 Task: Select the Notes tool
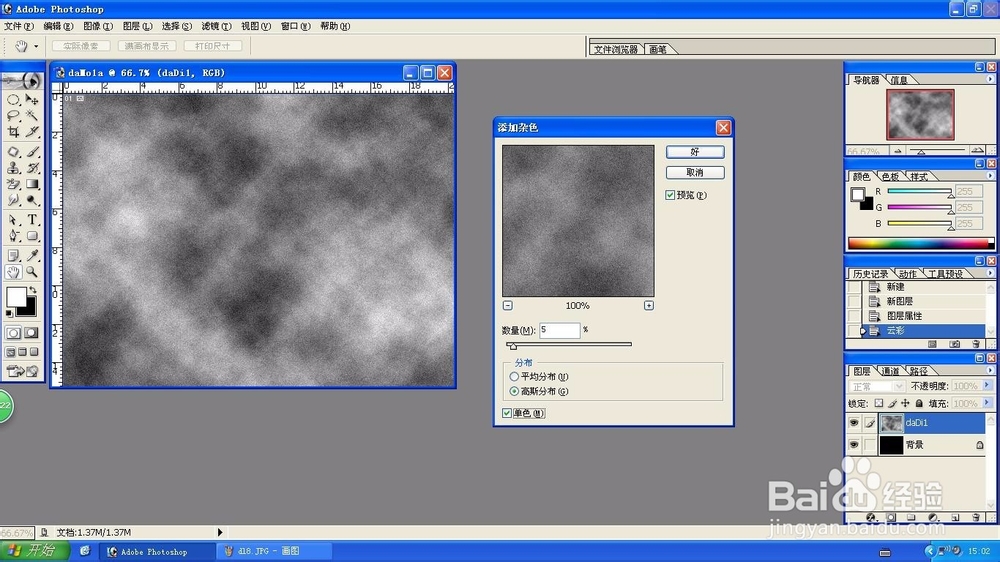13,256
